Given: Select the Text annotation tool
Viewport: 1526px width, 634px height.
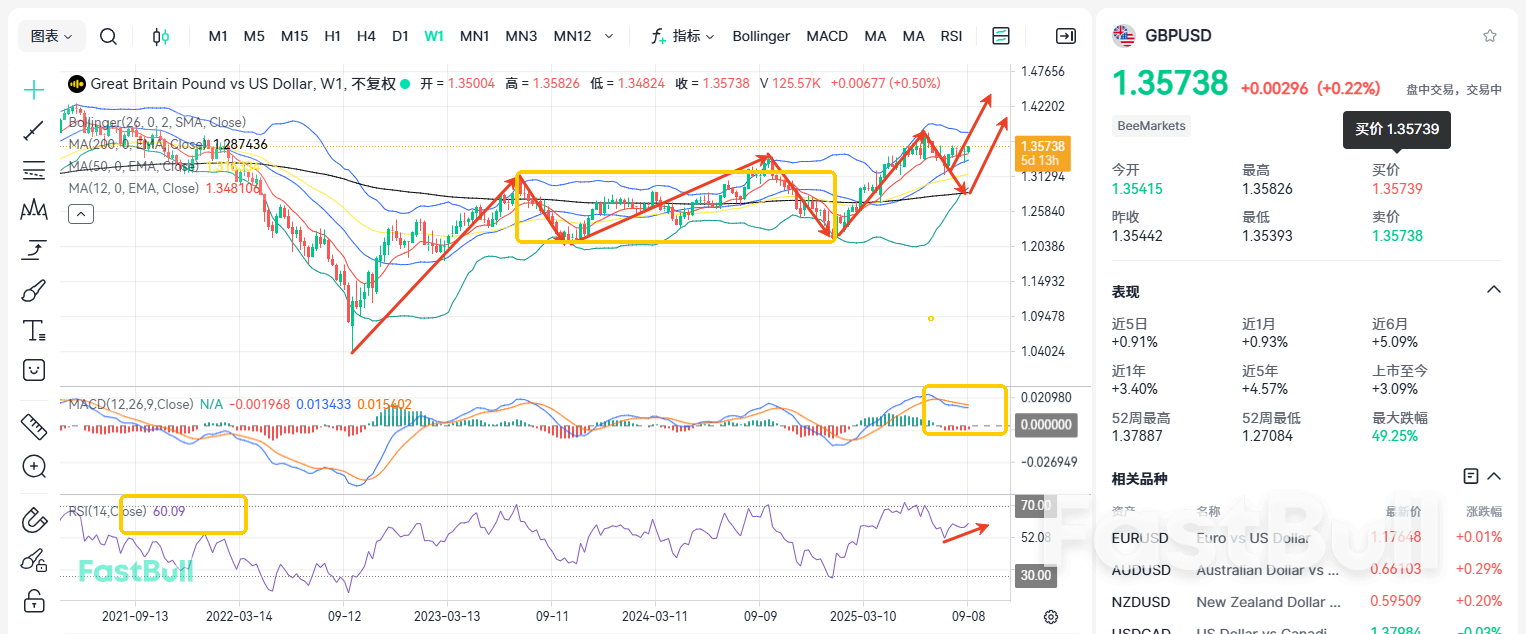Looking at the screenshot, I should [33, 330].
